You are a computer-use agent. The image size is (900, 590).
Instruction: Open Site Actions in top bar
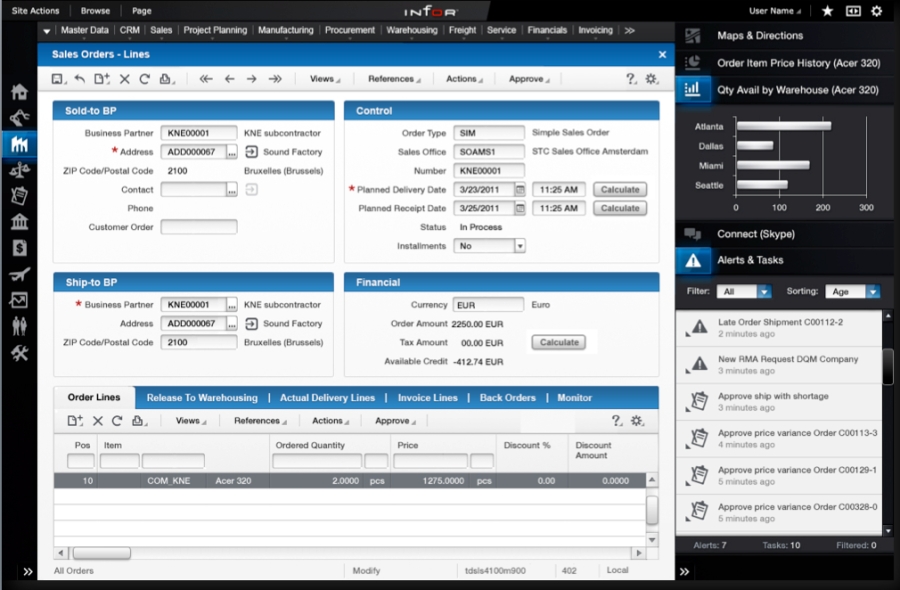(36, 11)
